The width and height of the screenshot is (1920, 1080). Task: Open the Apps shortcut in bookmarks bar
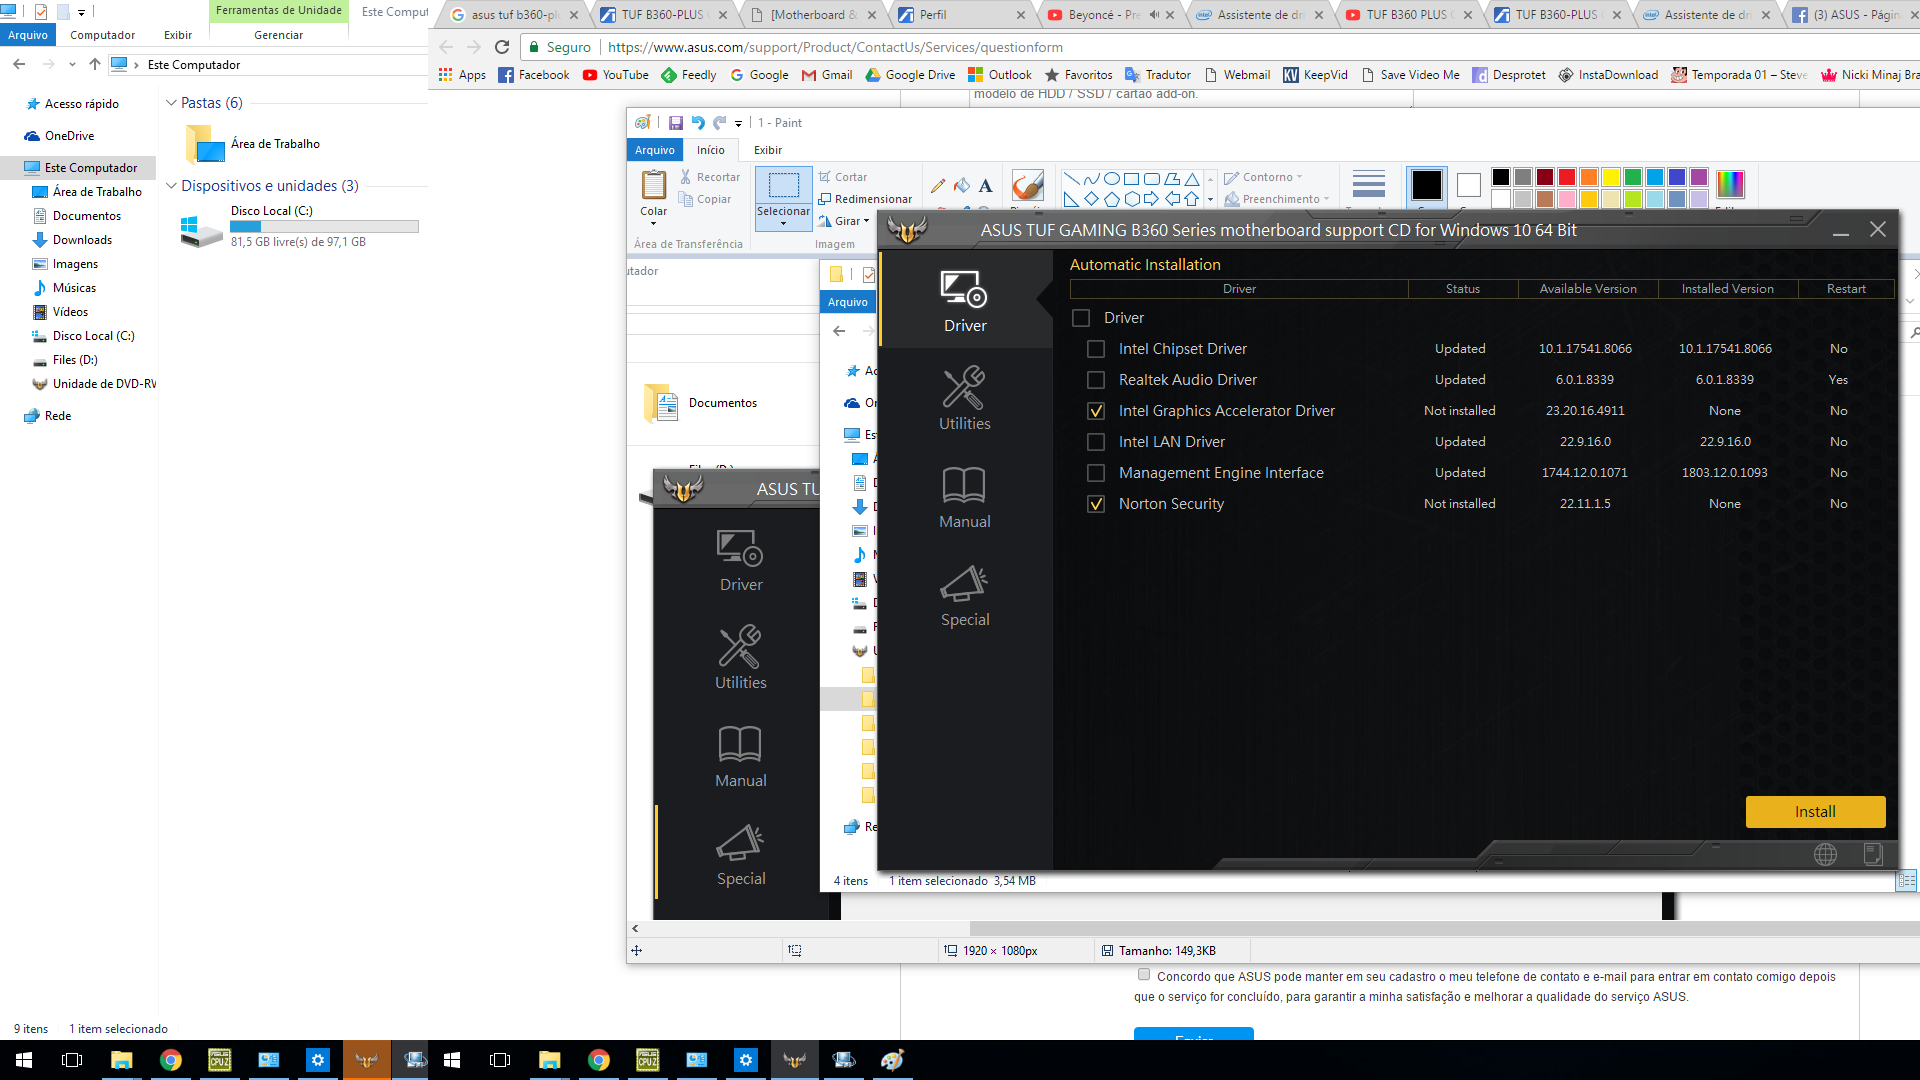(x=462, y=75)
